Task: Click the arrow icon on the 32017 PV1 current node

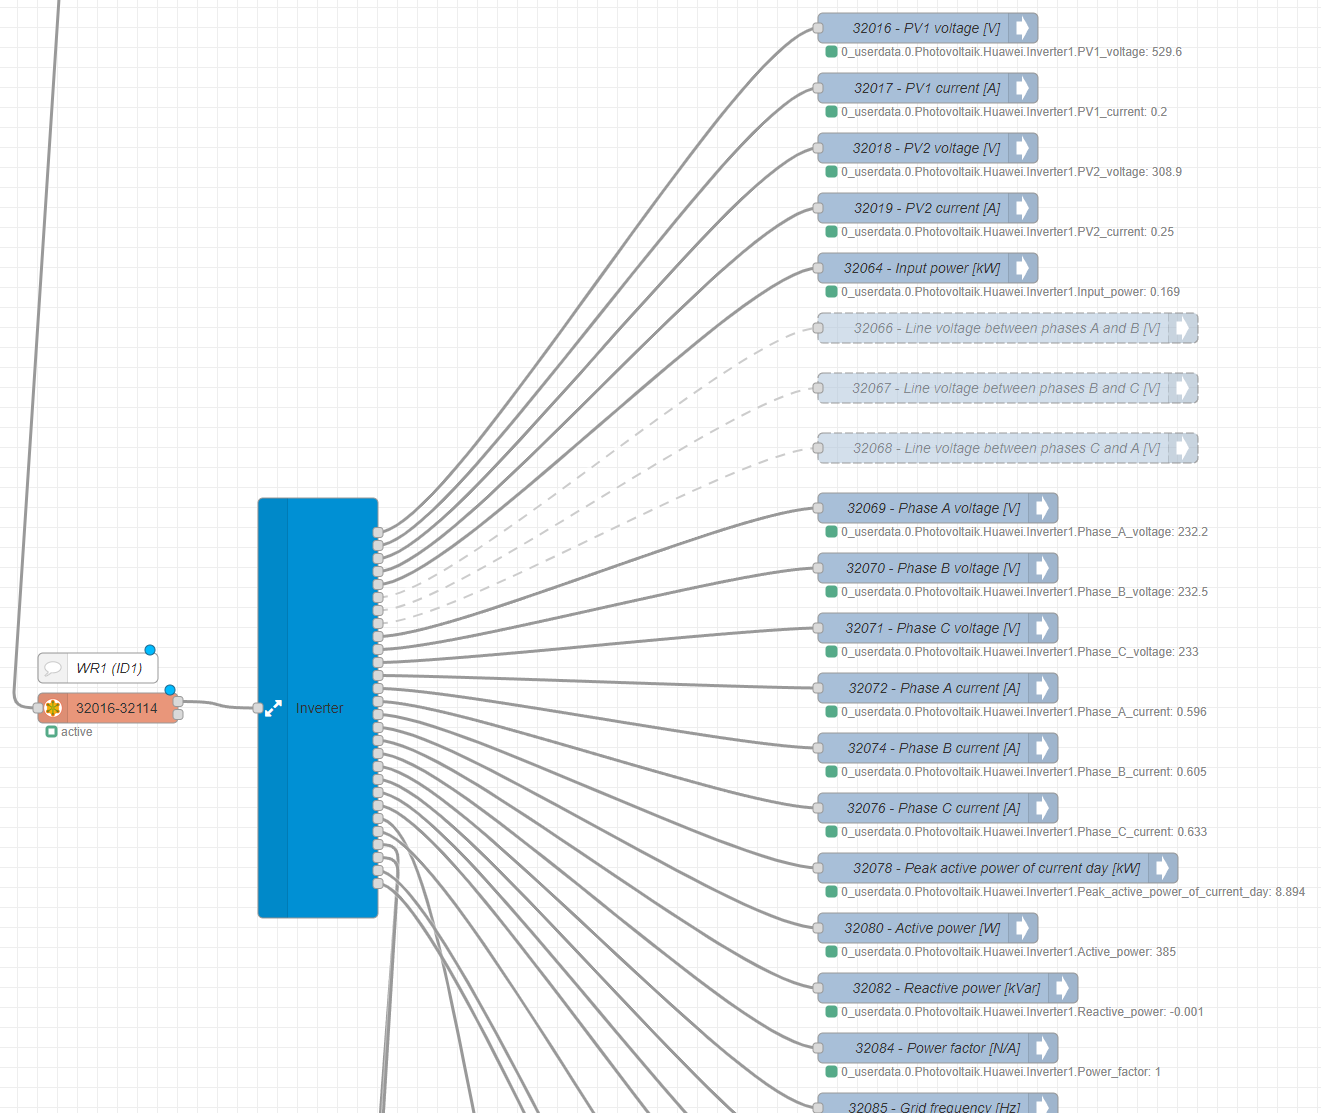Action: (x=1023, y=88)
